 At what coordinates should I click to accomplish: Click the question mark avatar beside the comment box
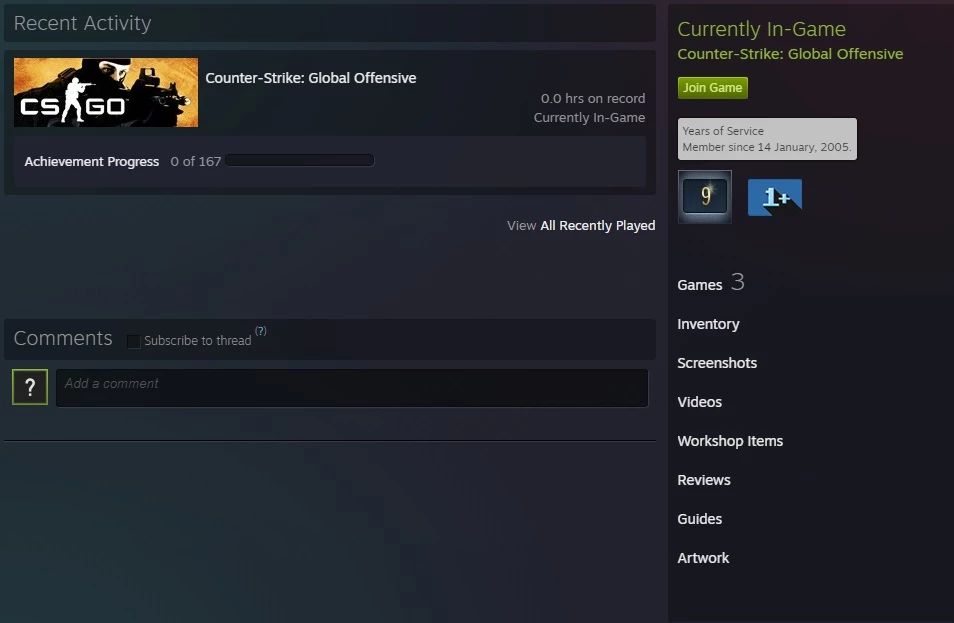click(x=30, y=387)
